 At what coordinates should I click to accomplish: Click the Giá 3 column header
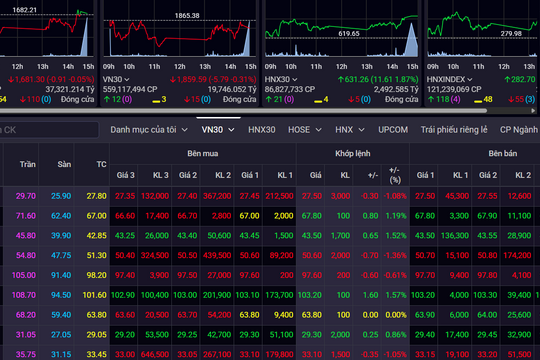coord(125,175)
